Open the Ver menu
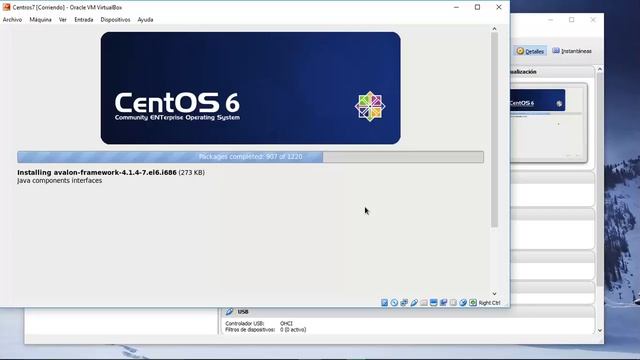Viewport: 640px width, 360px height. 62,20
